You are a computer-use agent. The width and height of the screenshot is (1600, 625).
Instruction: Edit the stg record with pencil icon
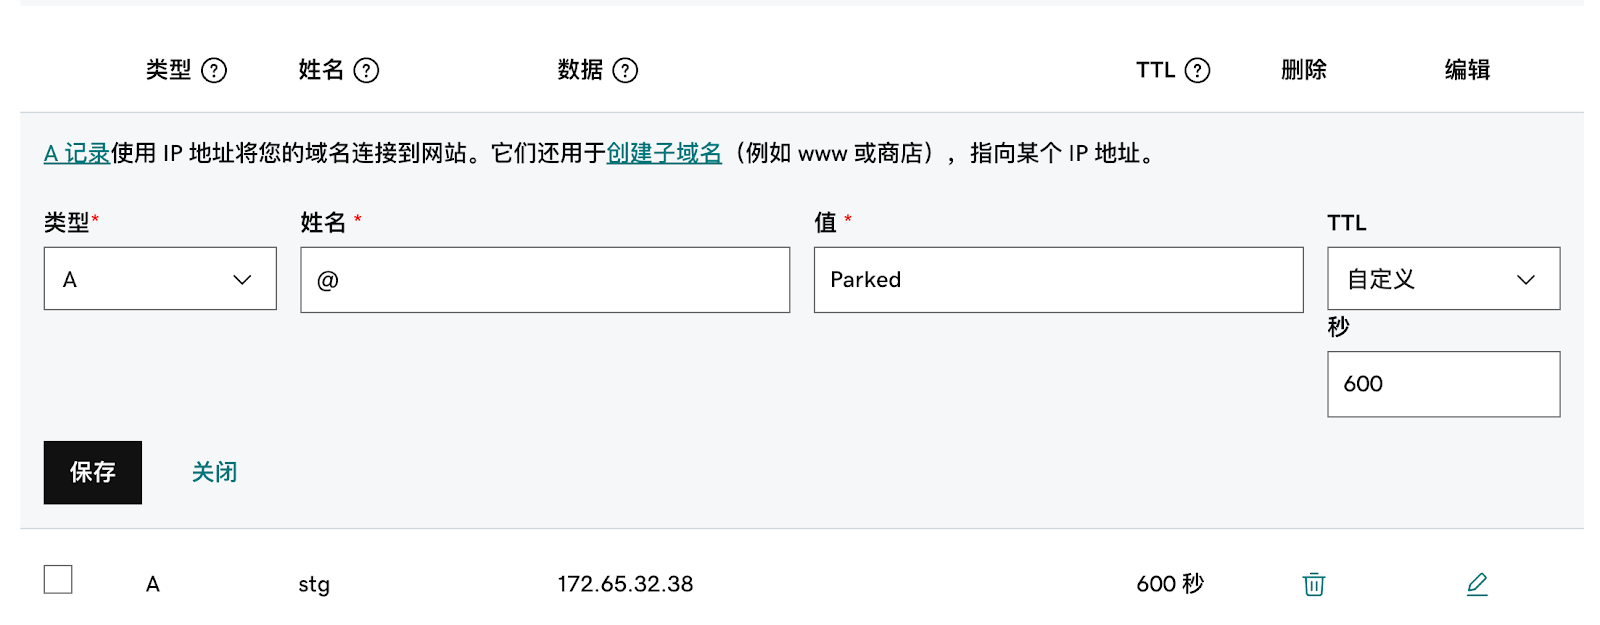(x=1477, y=584)
